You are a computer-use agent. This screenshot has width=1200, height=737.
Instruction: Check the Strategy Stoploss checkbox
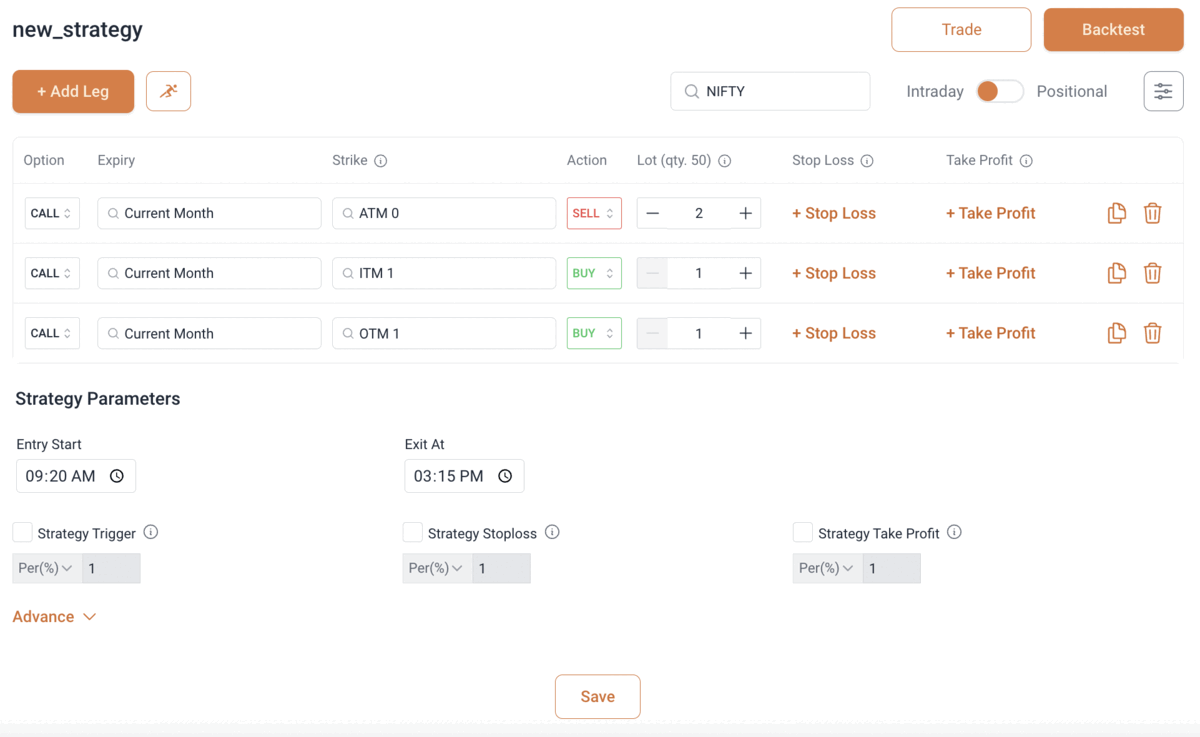(413, 533)
